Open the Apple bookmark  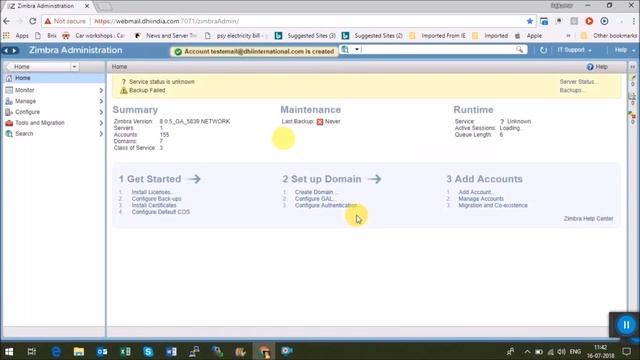point(528,36)
